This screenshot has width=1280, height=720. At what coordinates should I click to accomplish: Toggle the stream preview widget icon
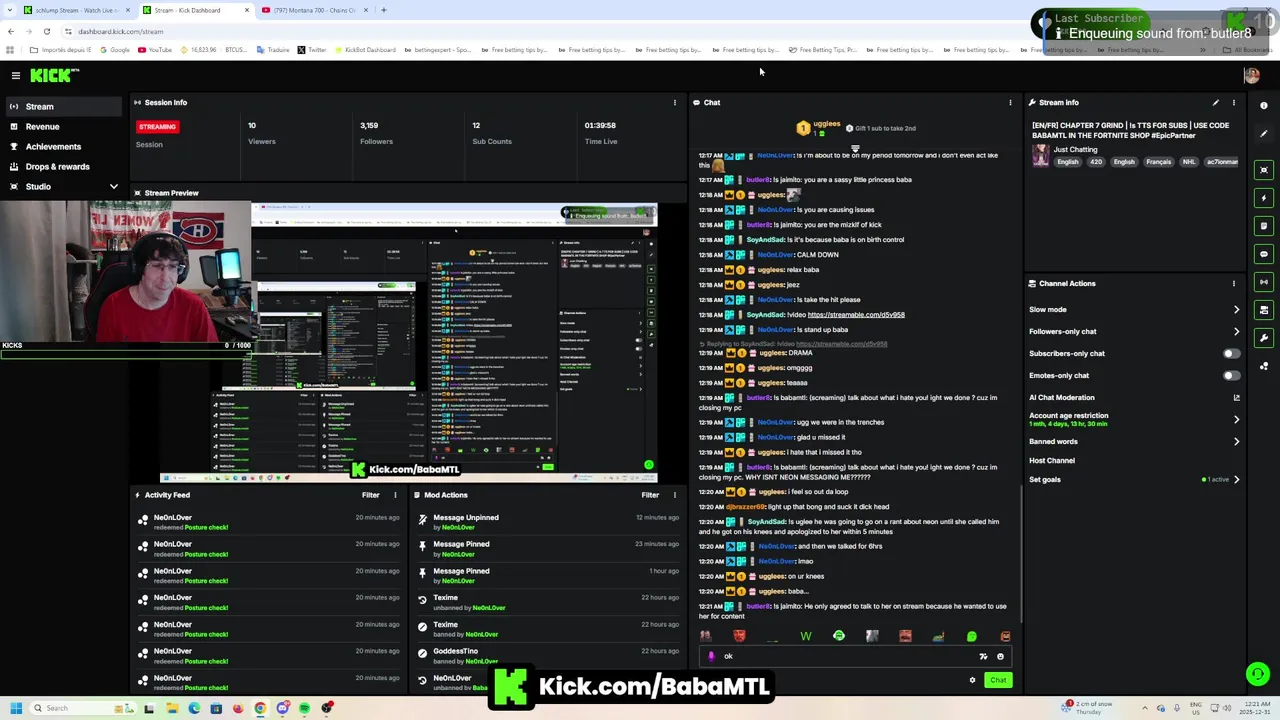tap(1264, 170)
